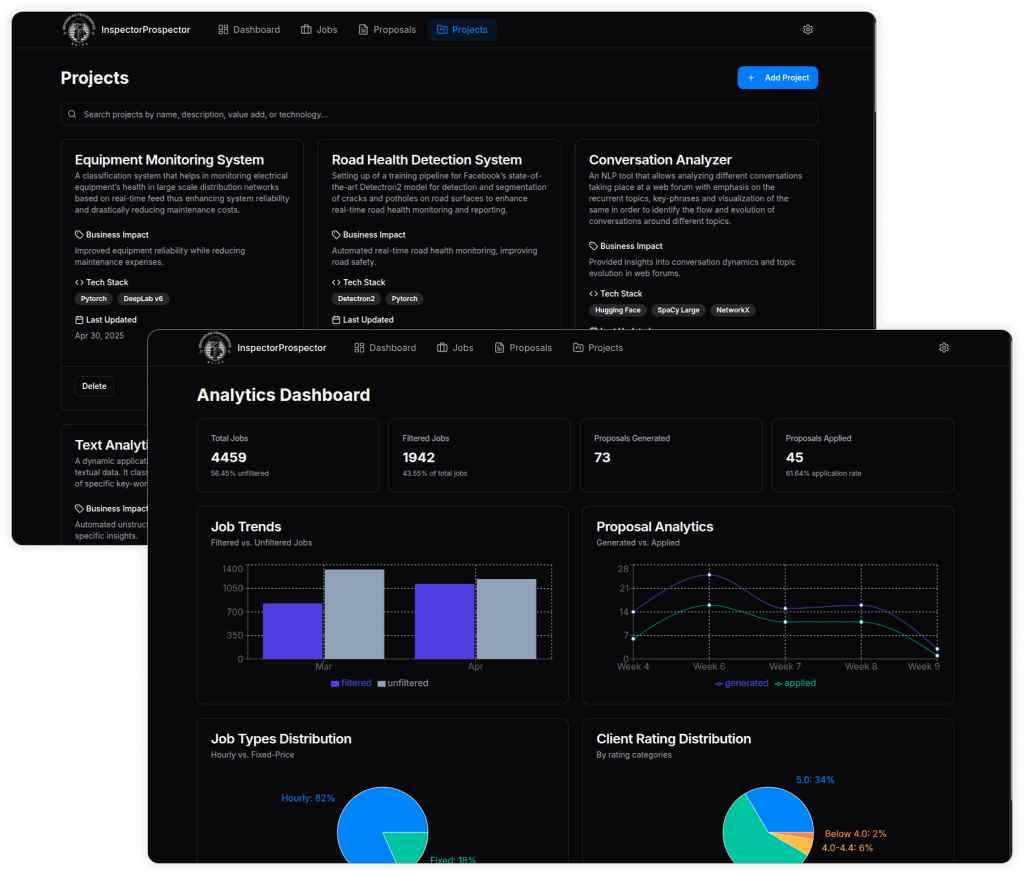Click the purple filtered bar for Mar
The height and width of the screenshot is (875, 1024).
click(293, 631)
